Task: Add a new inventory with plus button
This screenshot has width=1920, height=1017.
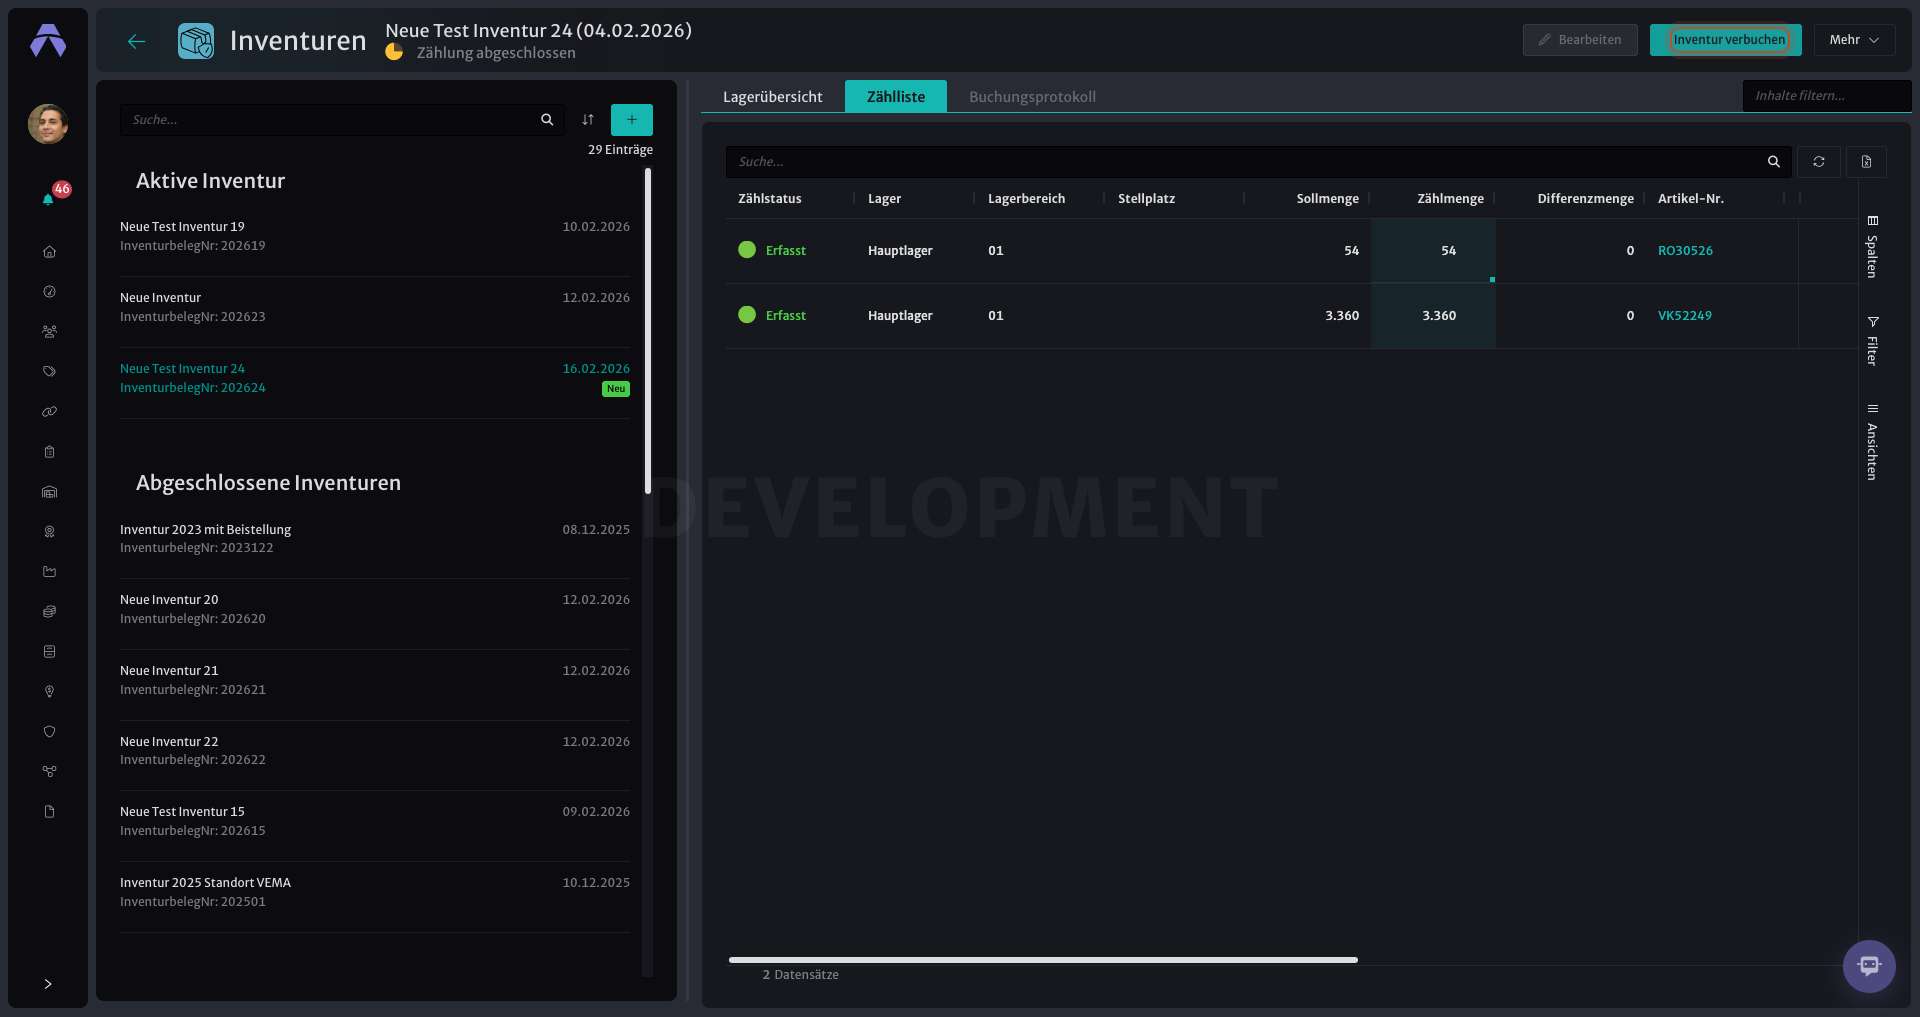Action: (632, 120)
